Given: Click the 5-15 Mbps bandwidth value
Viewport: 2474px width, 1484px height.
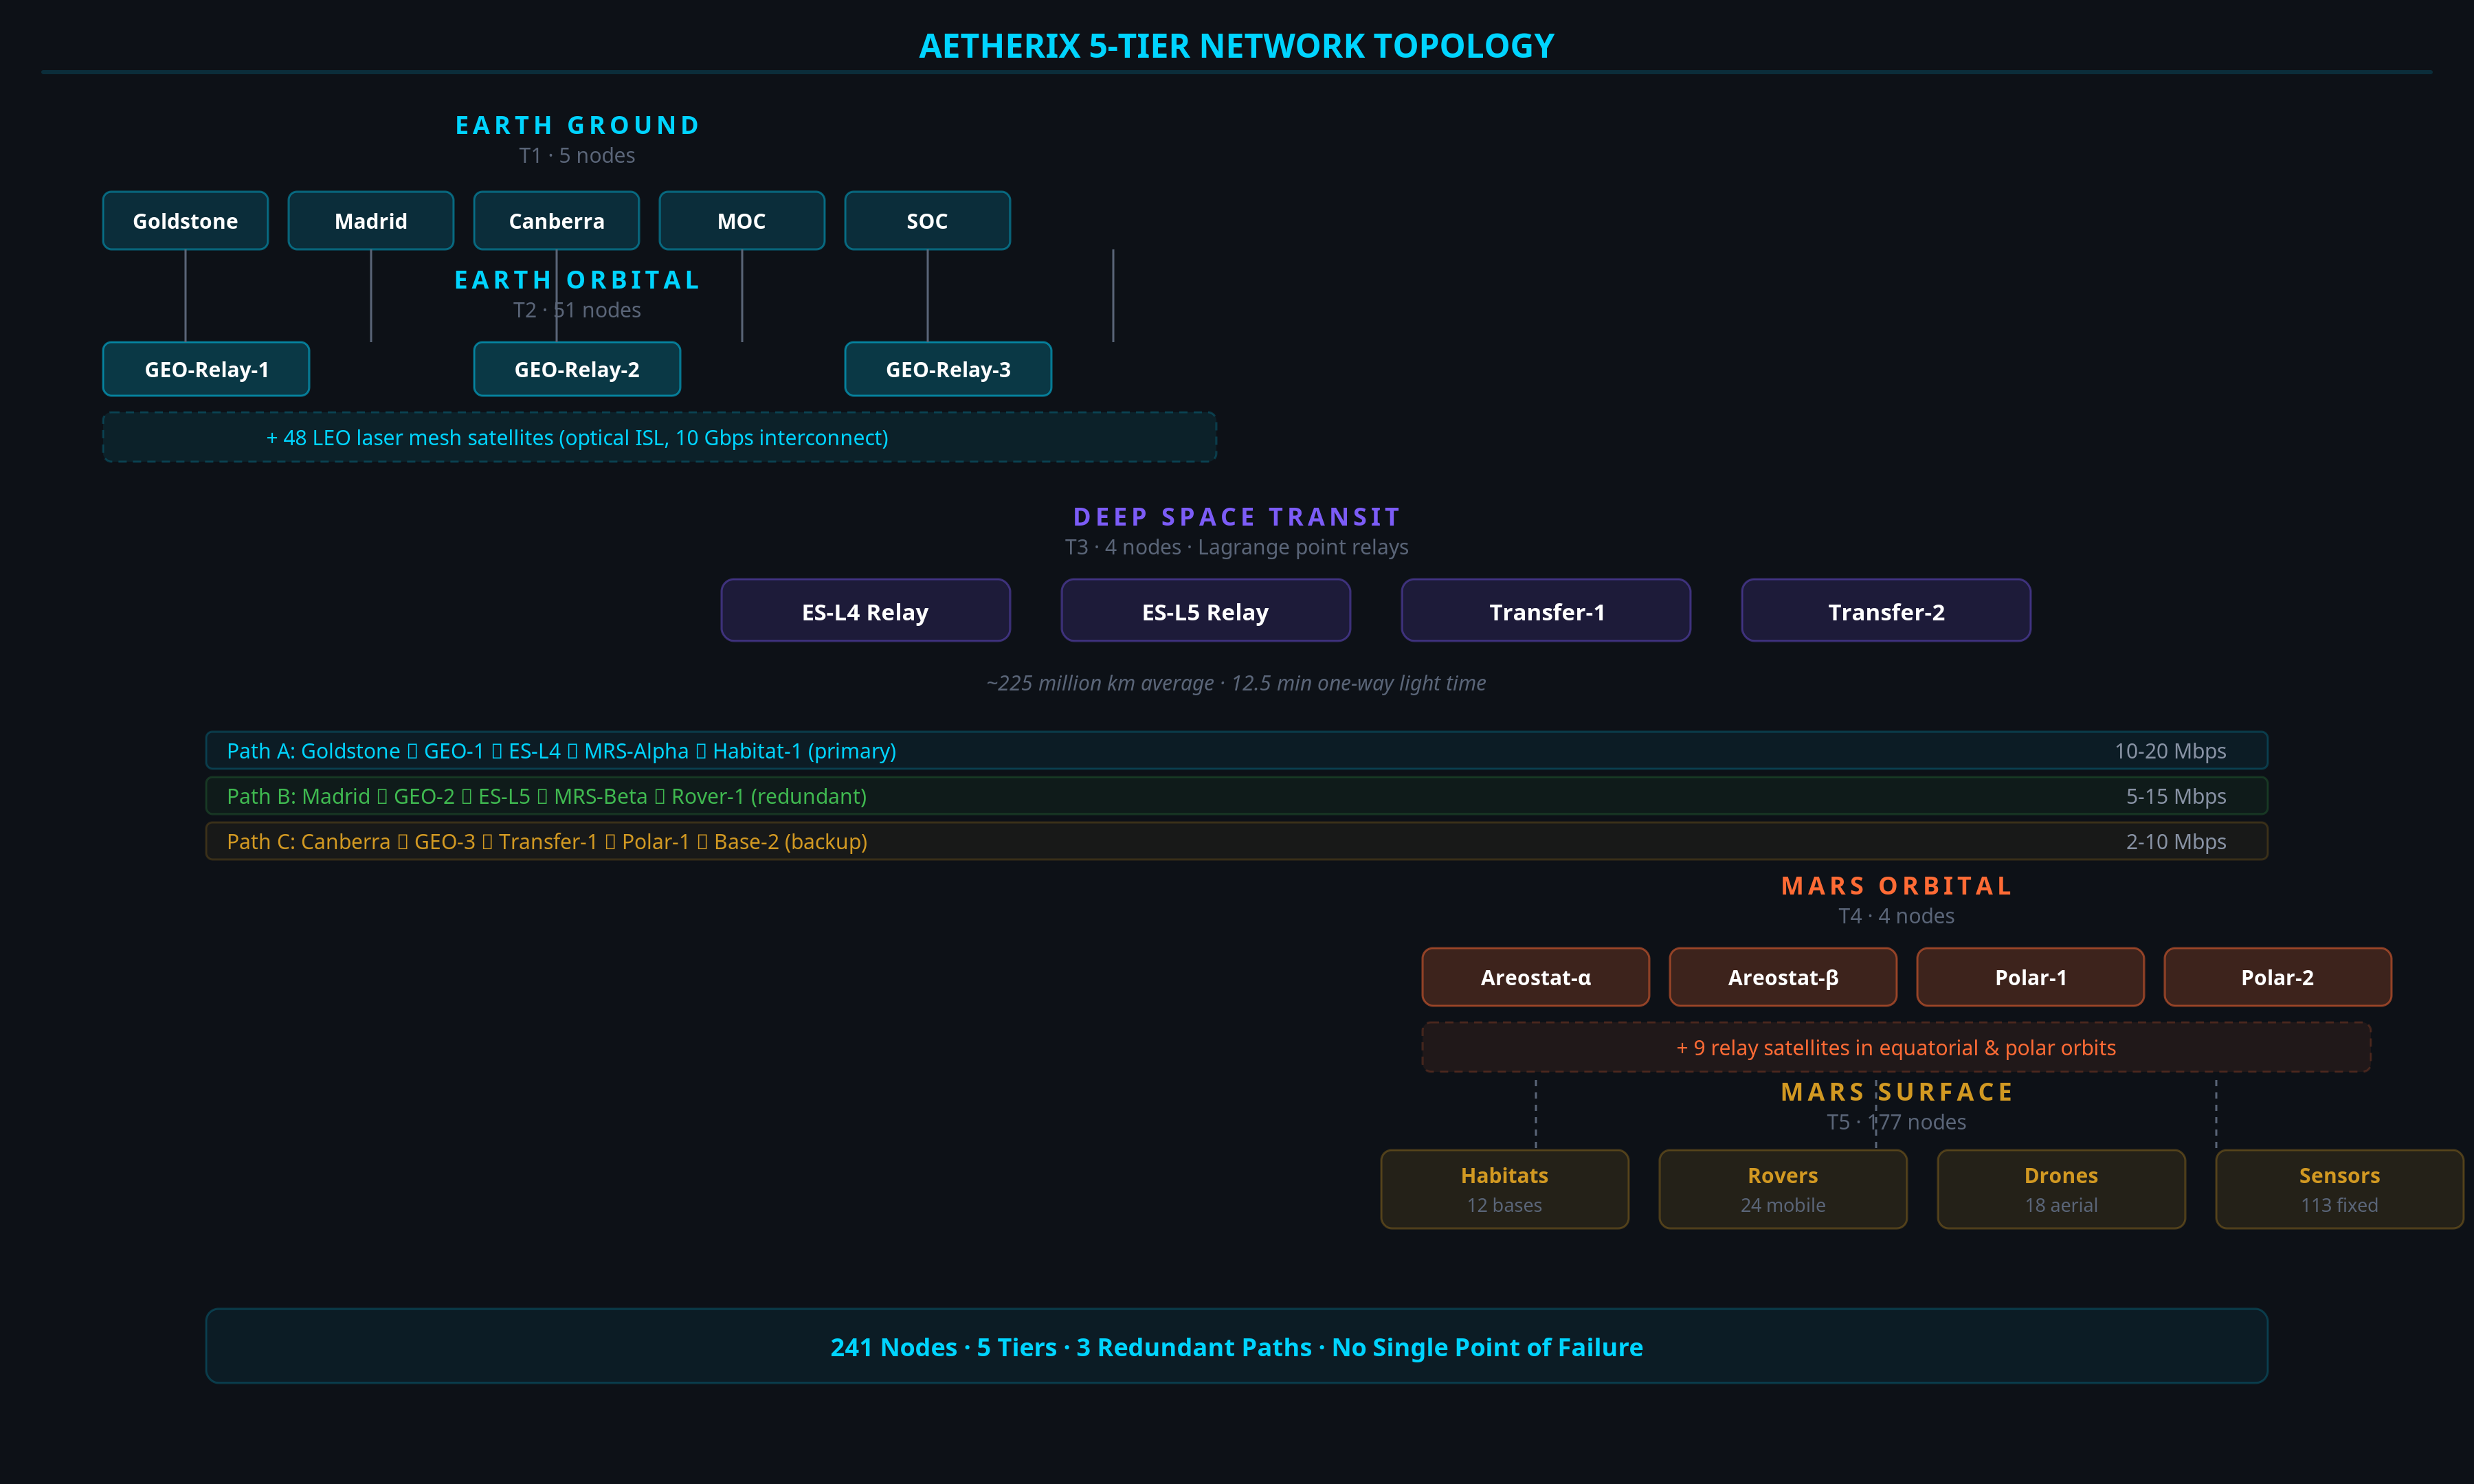Looking at the screenshot, I should [2176, 796].
